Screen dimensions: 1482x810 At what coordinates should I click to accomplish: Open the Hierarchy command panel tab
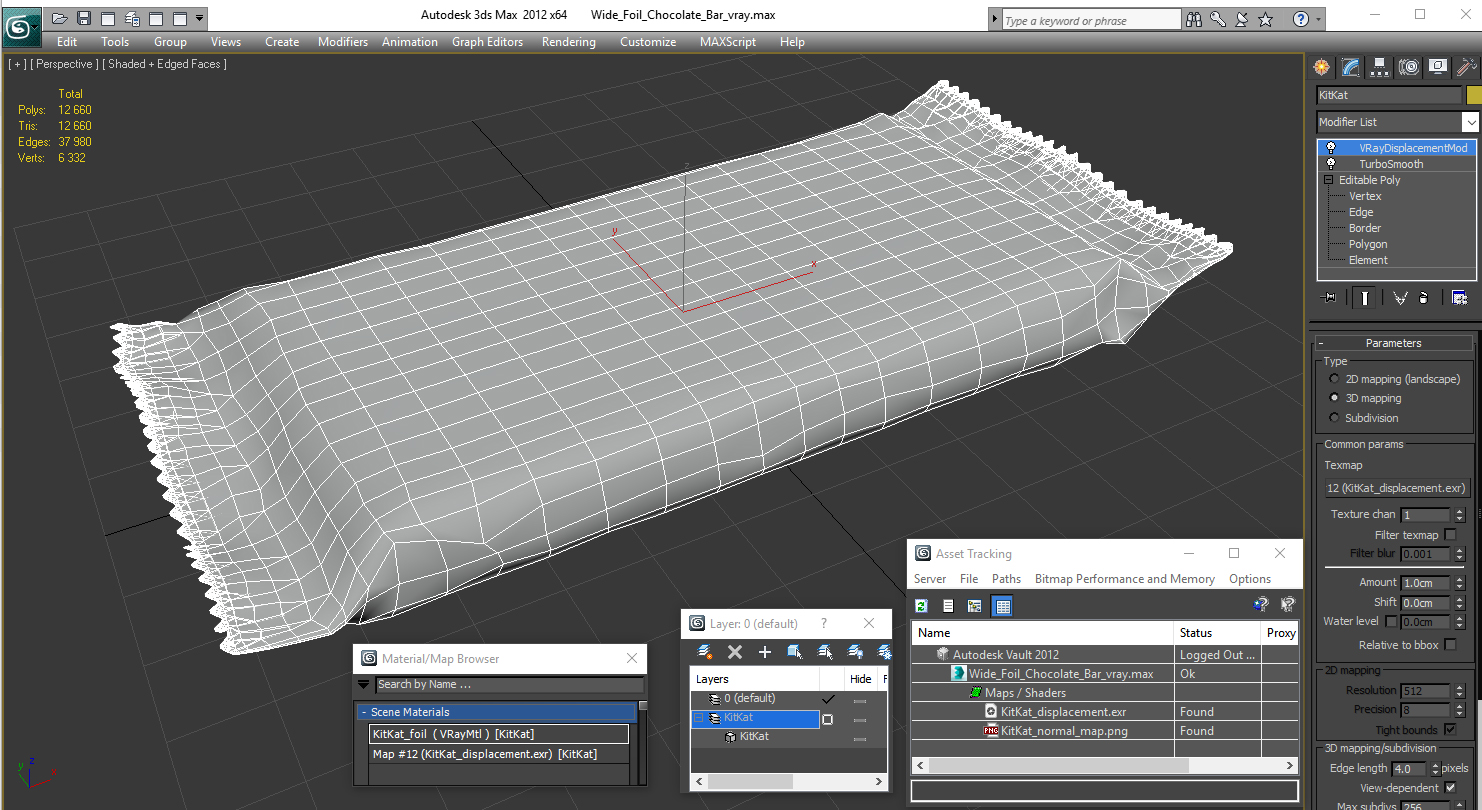pos(1380,67)
